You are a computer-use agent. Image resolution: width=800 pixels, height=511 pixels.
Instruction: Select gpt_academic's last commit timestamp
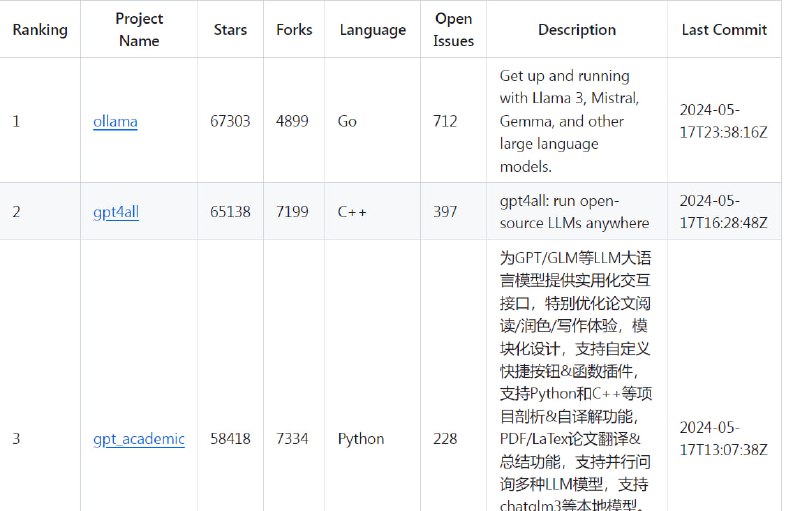coord(723,438)
